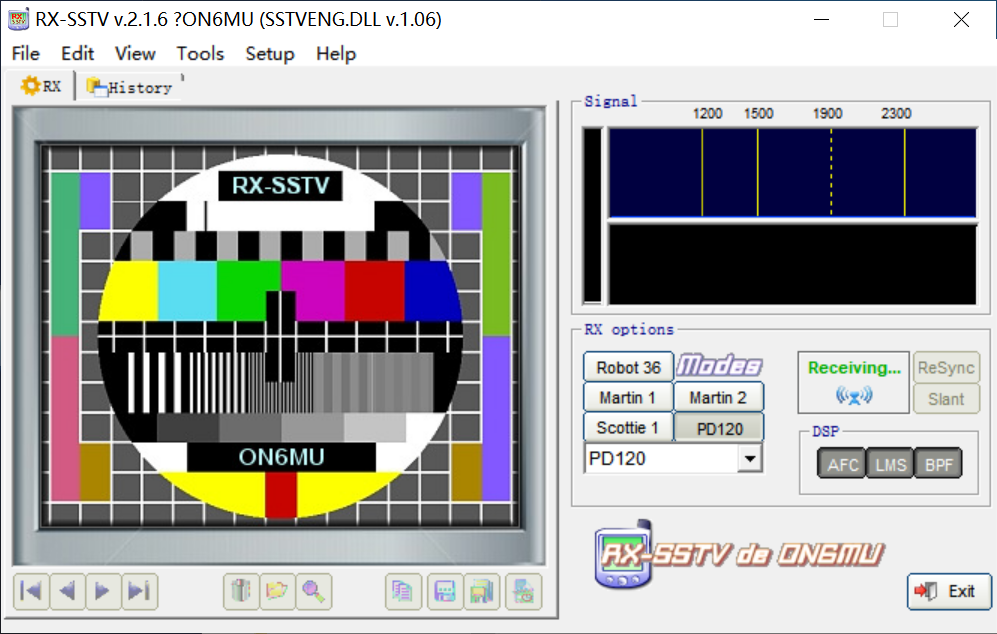This screenshot has width=997, height=634.
Task: Select Robot 36 mode
Action: pos(628,367)
